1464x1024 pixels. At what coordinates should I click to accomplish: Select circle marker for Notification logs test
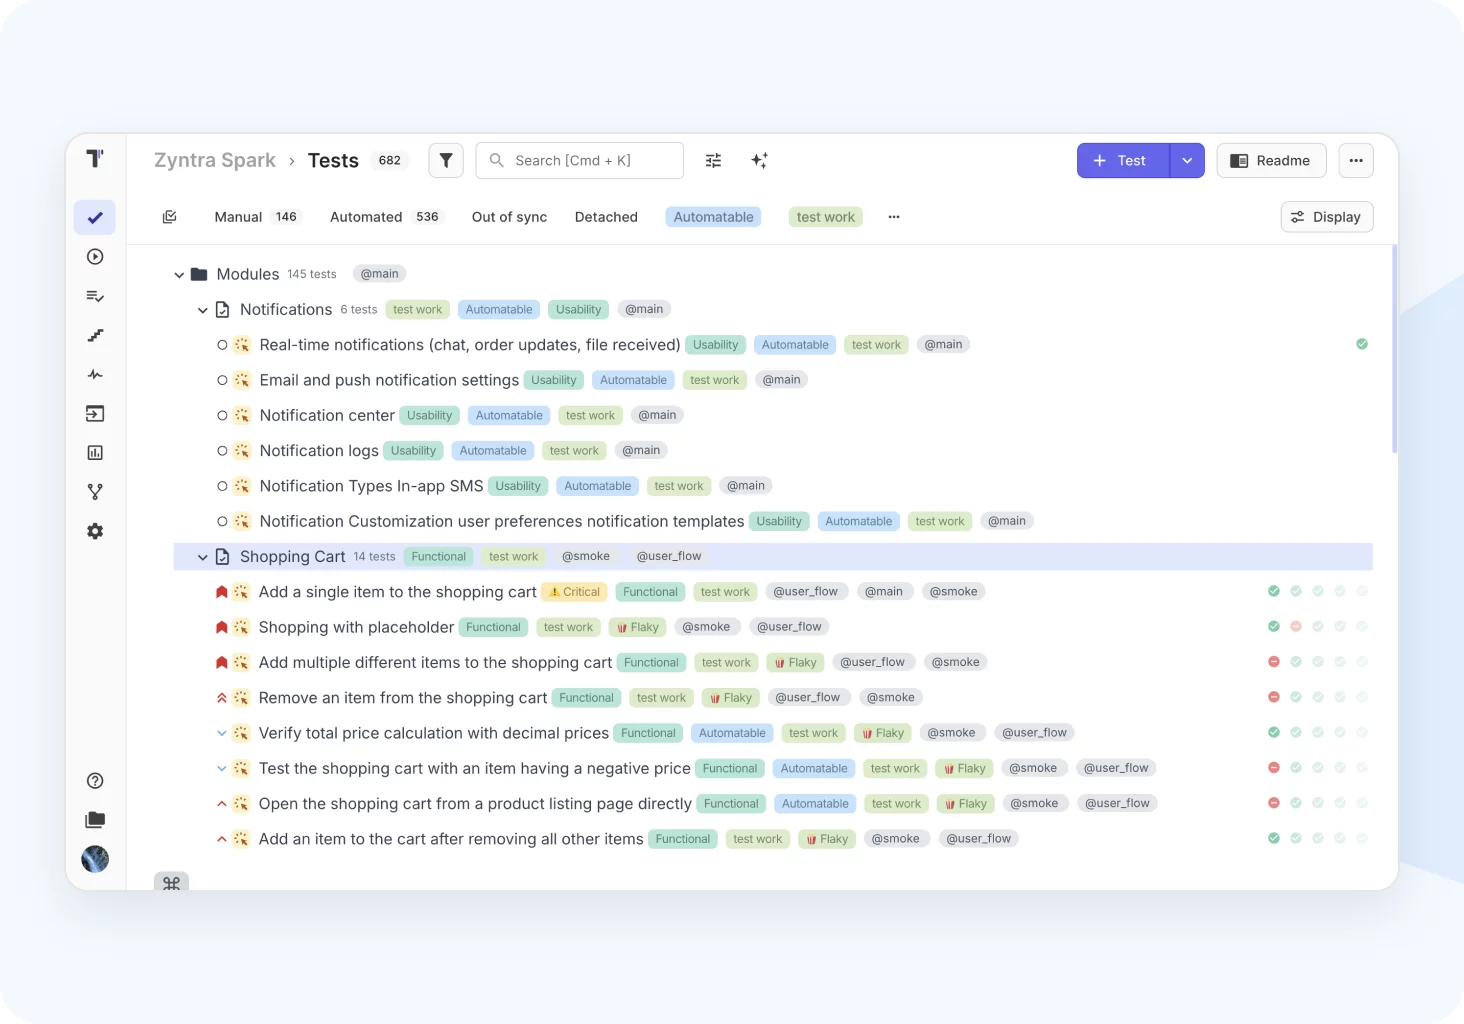tap(222, 451)
